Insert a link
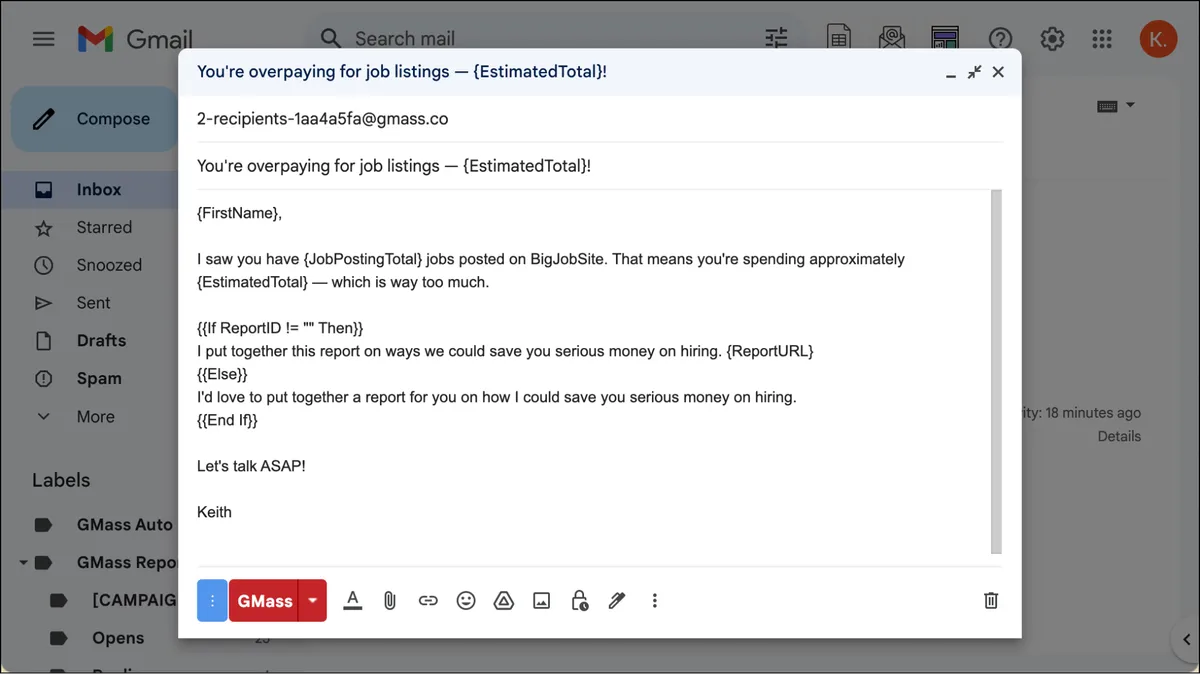The width and height of the screenshot is (1200, 674). coord(428,601)
